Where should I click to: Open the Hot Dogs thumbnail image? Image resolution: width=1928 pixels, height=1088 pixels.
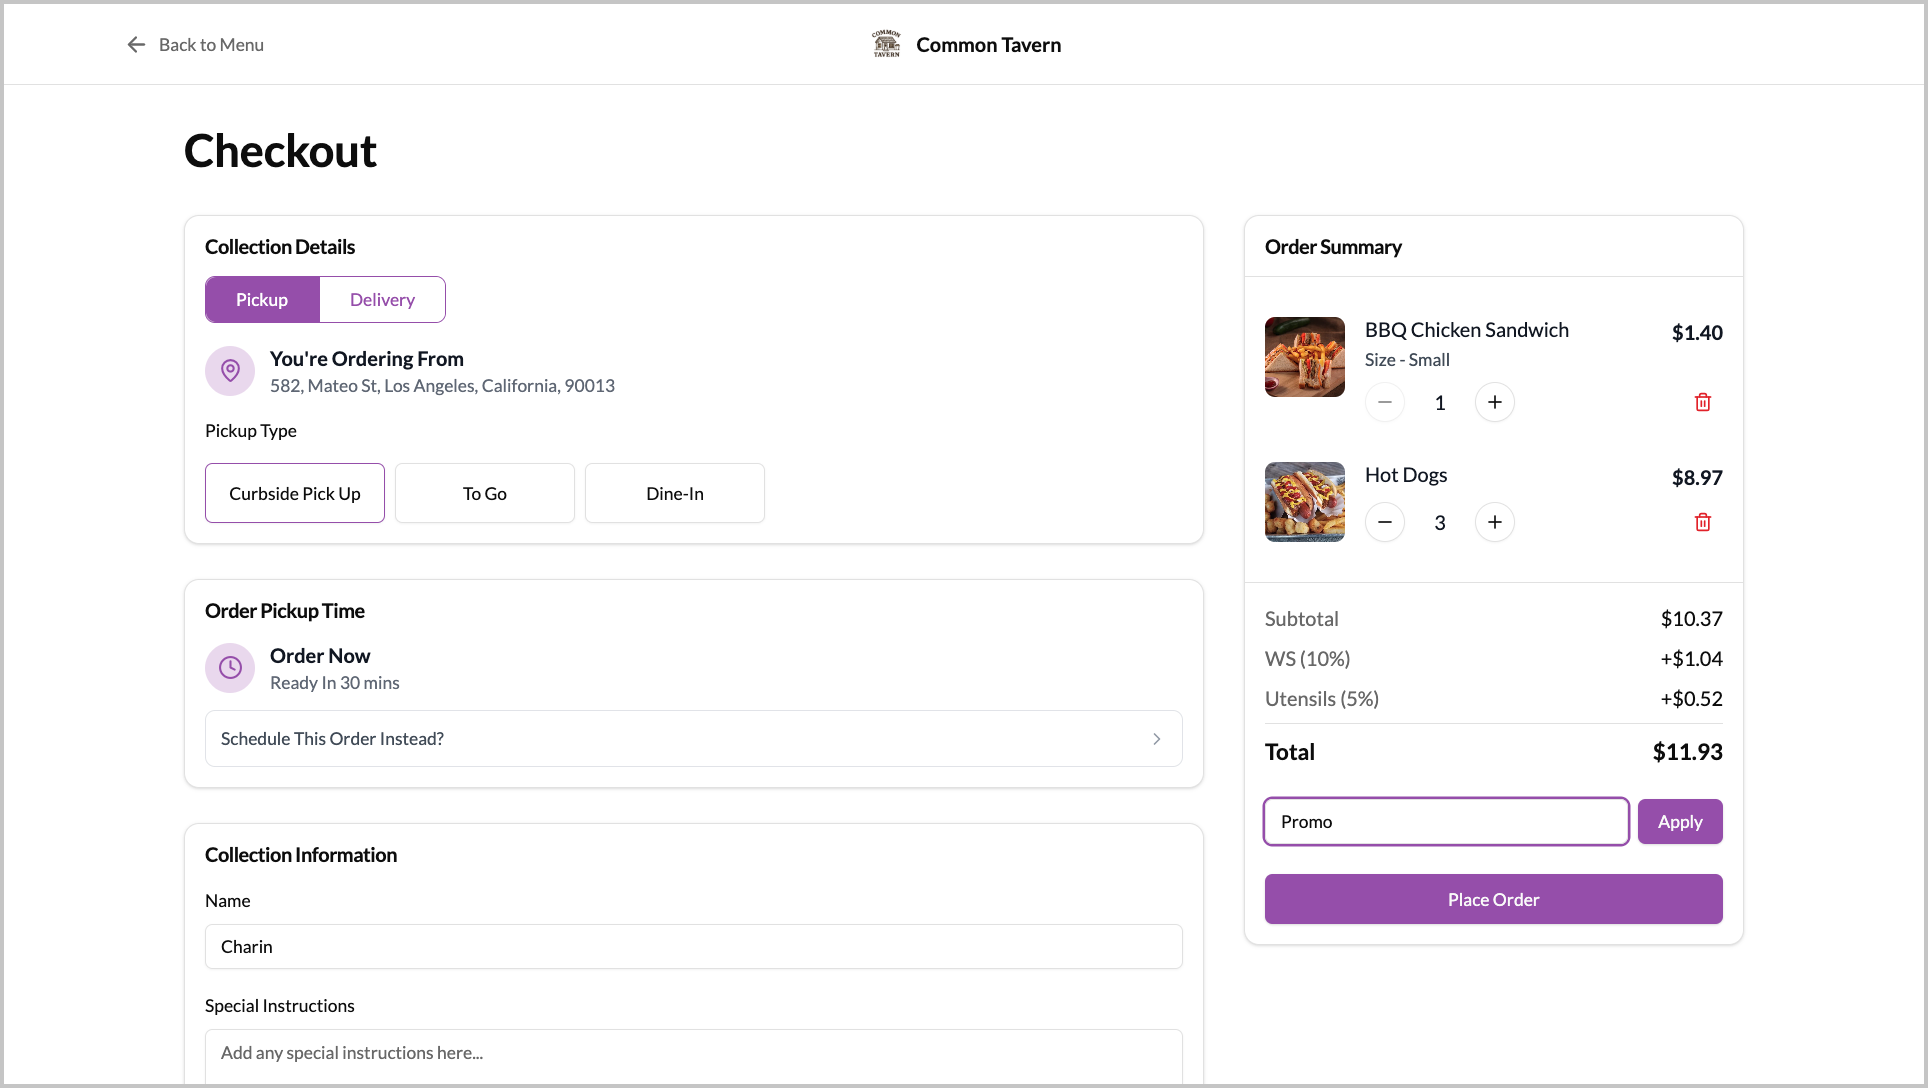(1304, 502)
